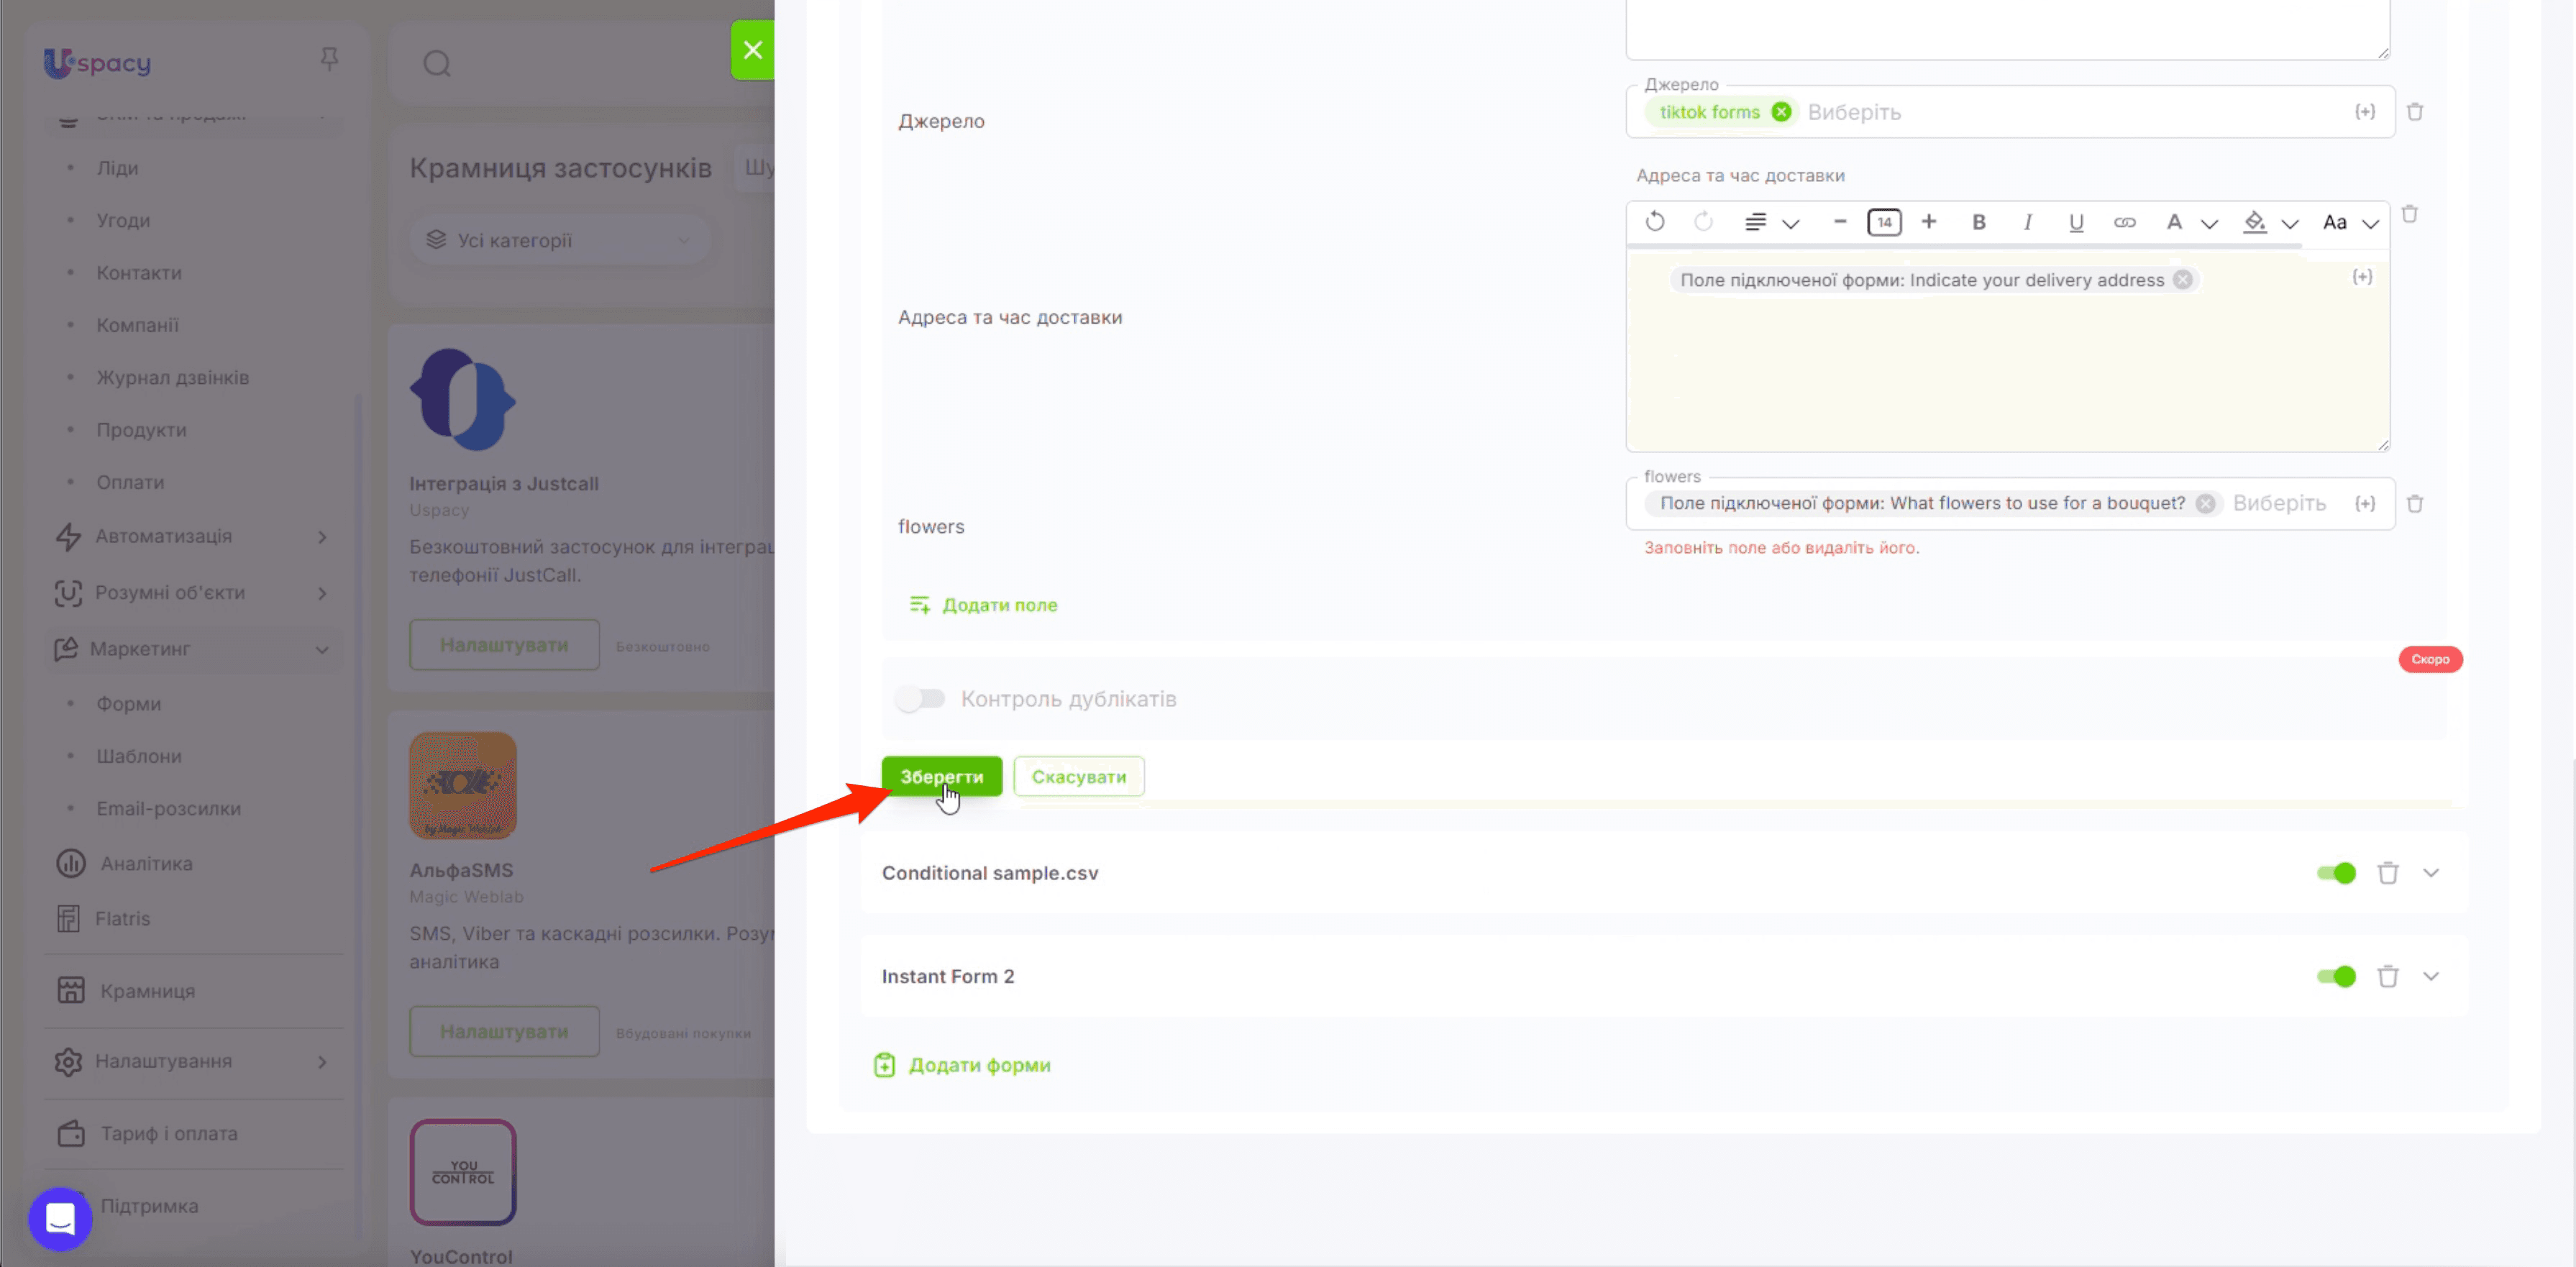The height and width of the screenshot is (1267, 2576).
Task: Open the fill color picker icon
Action: [2254, 222]
